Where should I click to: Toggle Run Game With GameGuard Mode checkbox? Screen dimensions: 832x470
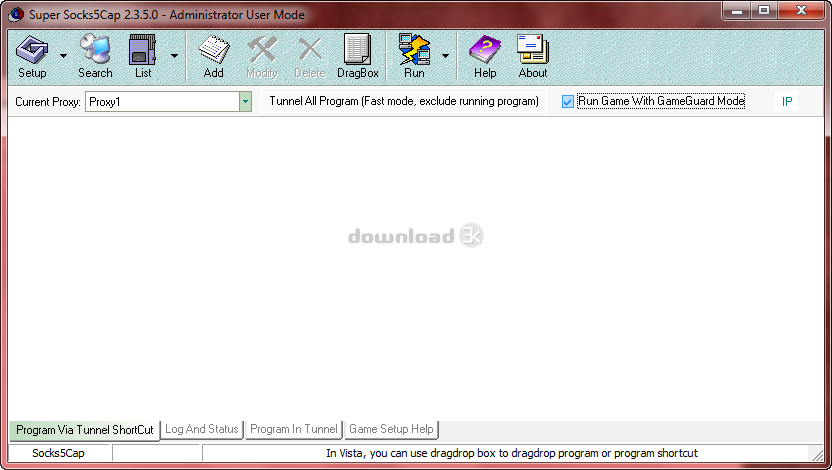click(568, 101)
